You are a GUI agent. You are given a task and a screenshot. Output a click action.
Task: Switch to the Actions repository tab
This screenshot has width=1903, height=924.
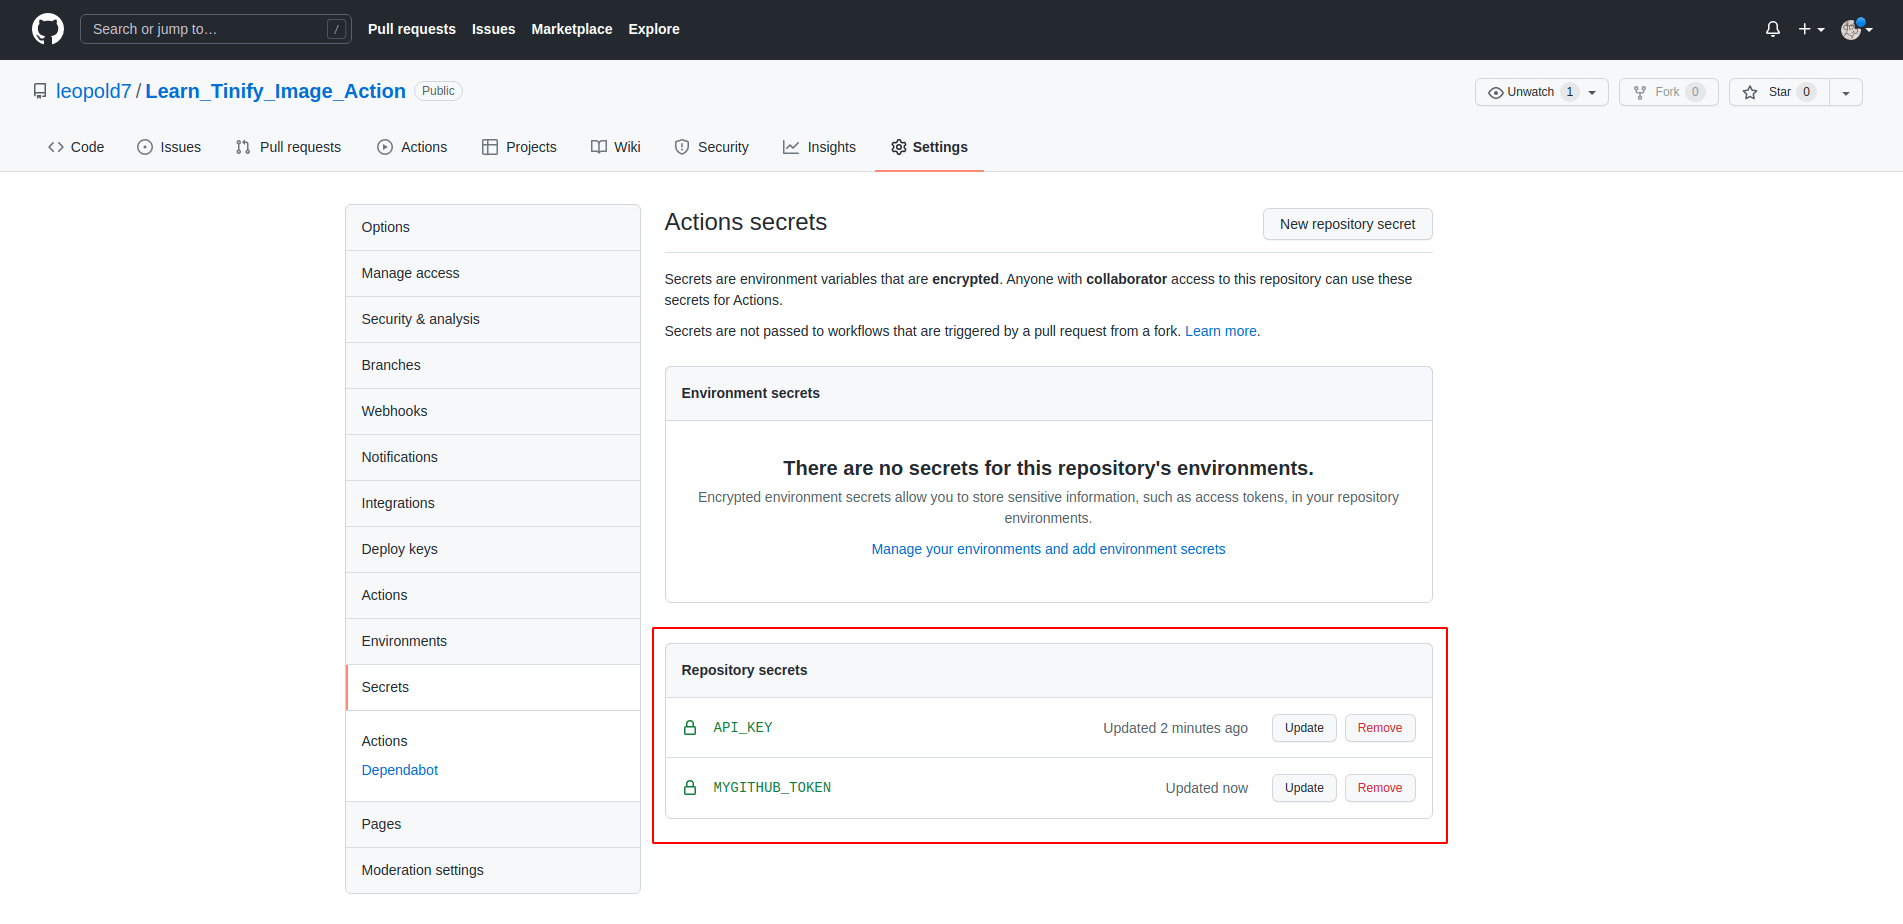point(412,147)
